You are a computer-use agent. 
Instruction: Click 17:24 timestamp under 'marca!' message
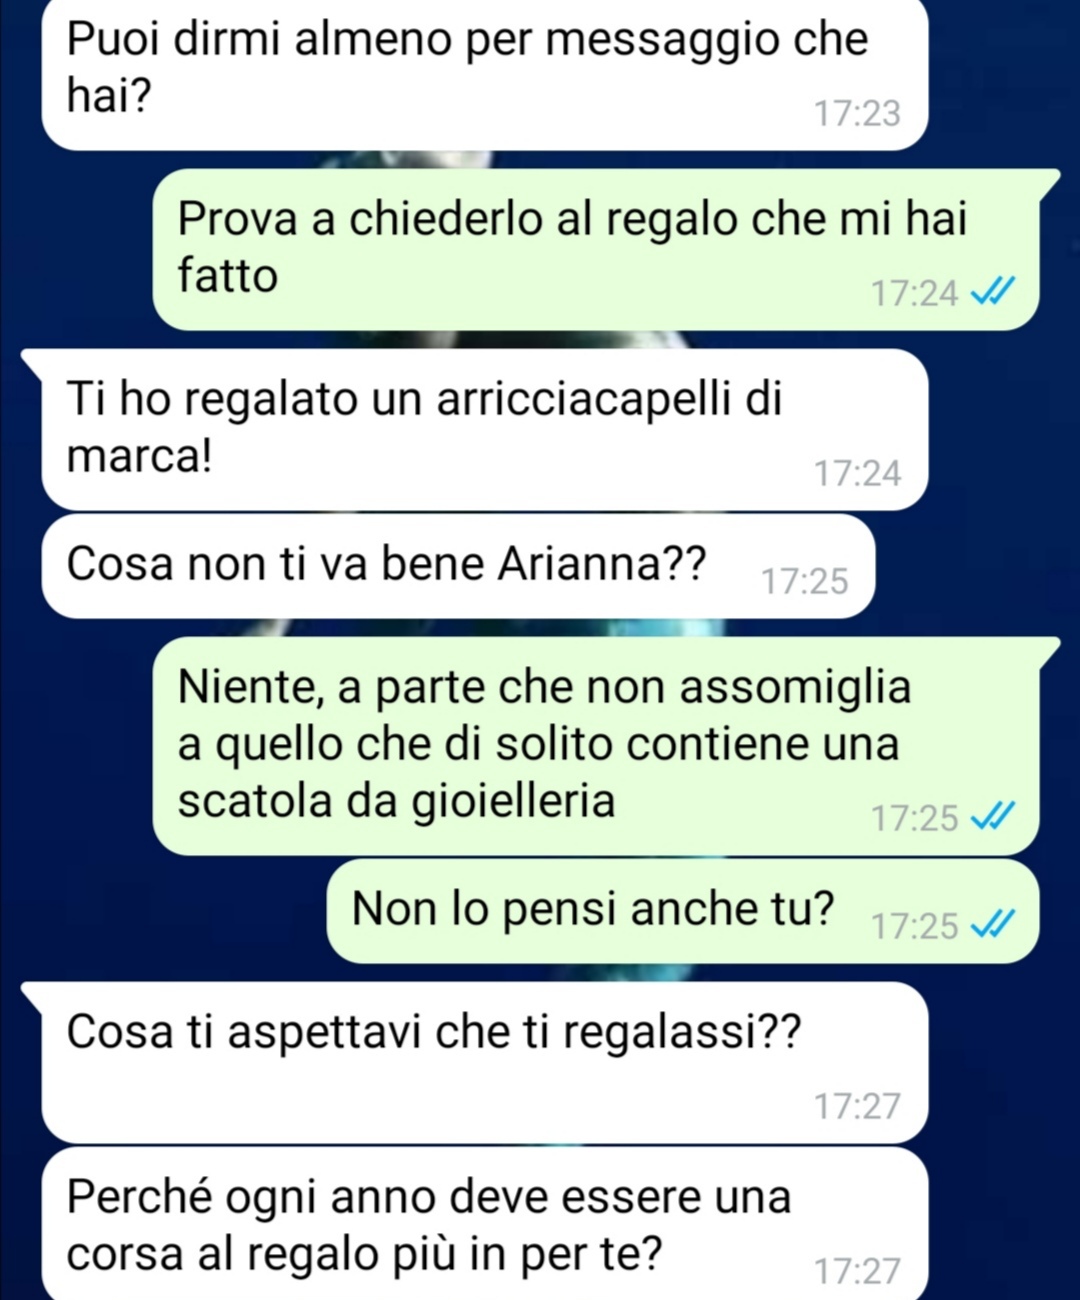857,473
